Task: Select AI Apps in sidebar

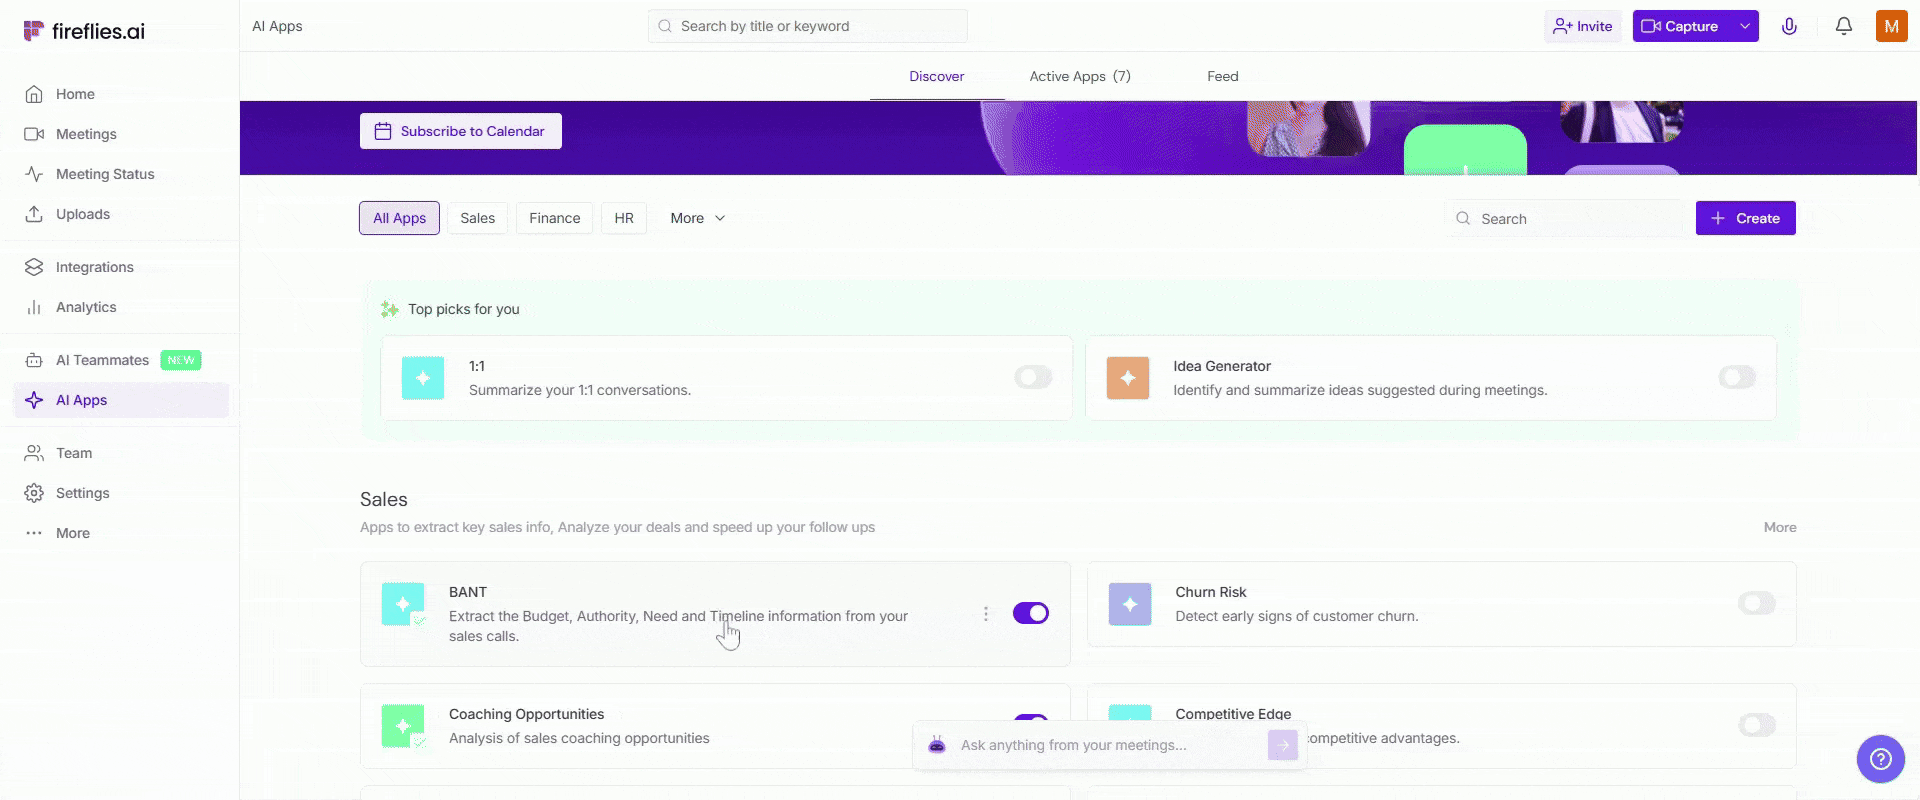Action: [x=120, y=400]
